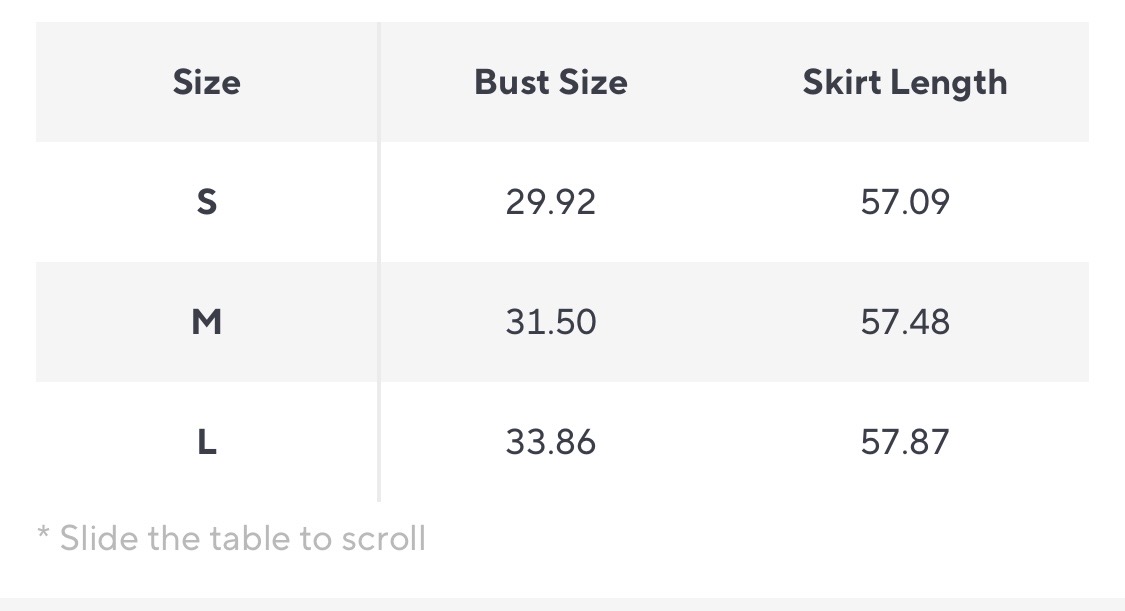
Task: Choose the M size row label
Action: [x=206, y=322]
